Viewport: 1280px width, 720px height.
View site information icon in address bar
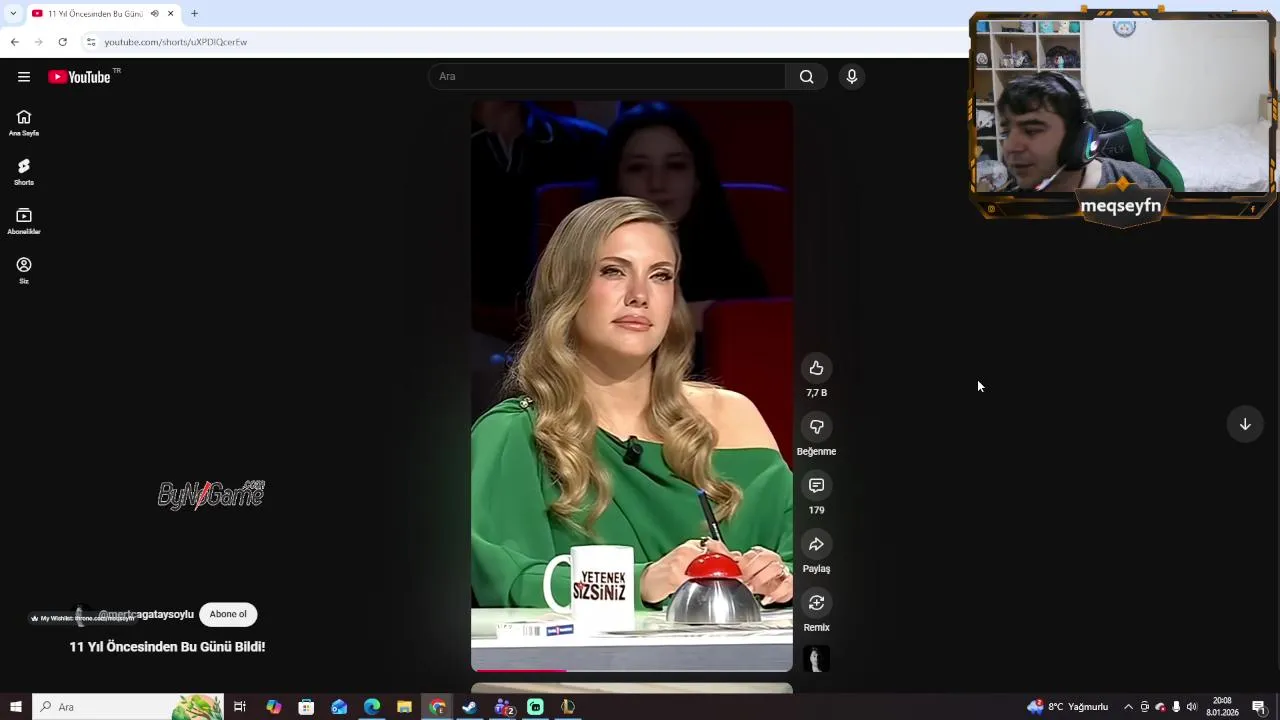(91, 42)
